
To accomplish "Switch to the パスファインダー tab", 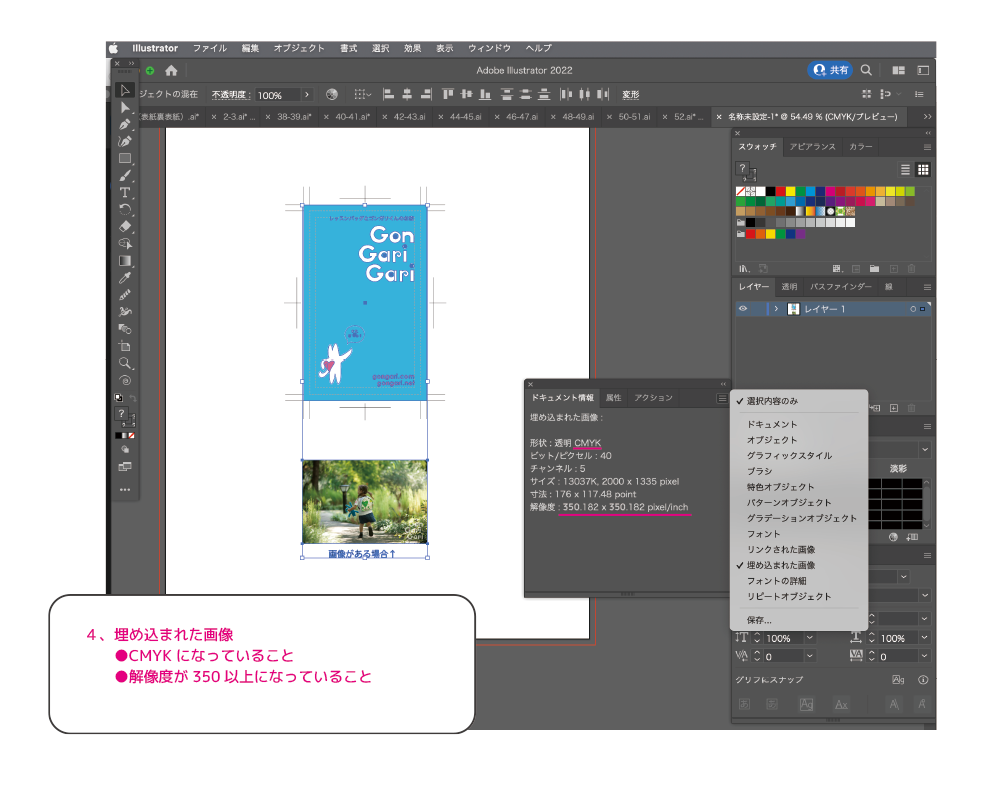I will (x=841, y=287).
